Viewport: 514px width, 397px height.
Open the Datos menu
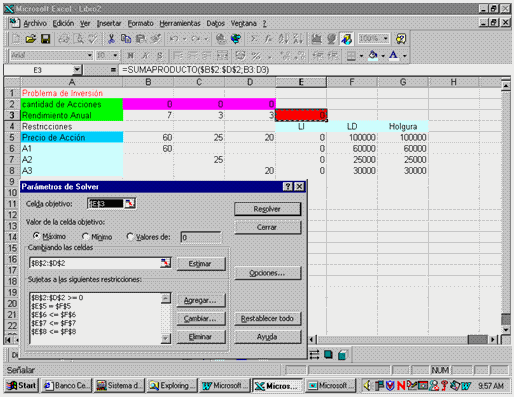[x=215, y=23]
